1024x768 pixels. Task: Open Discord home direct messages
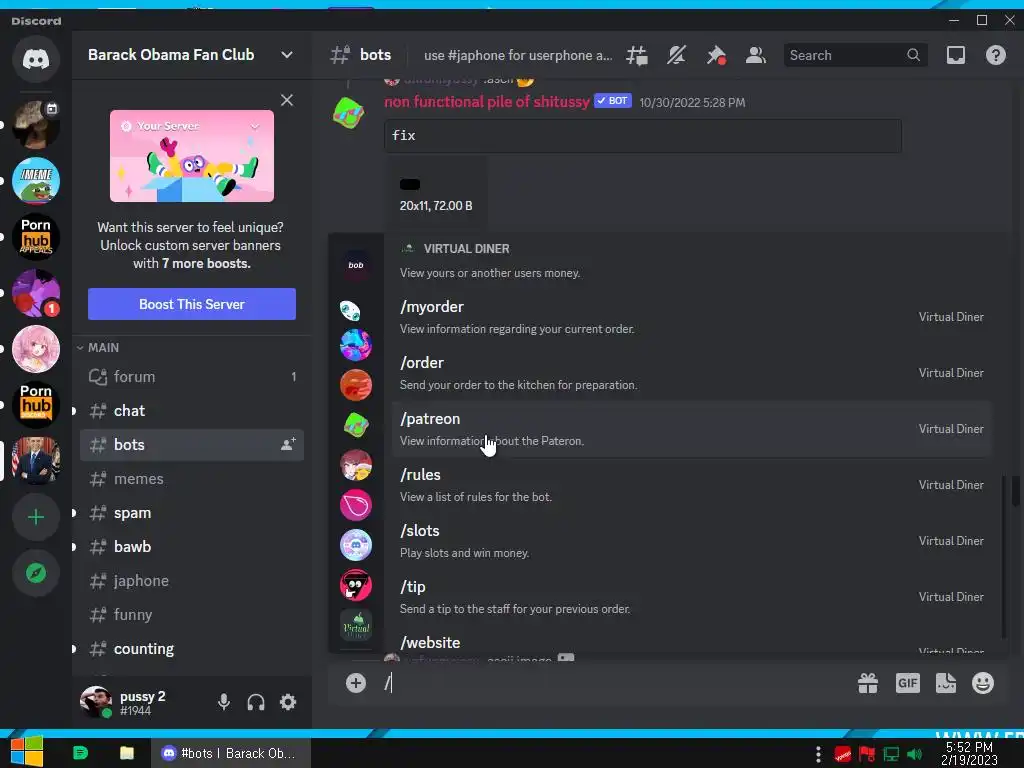[36, 59]
